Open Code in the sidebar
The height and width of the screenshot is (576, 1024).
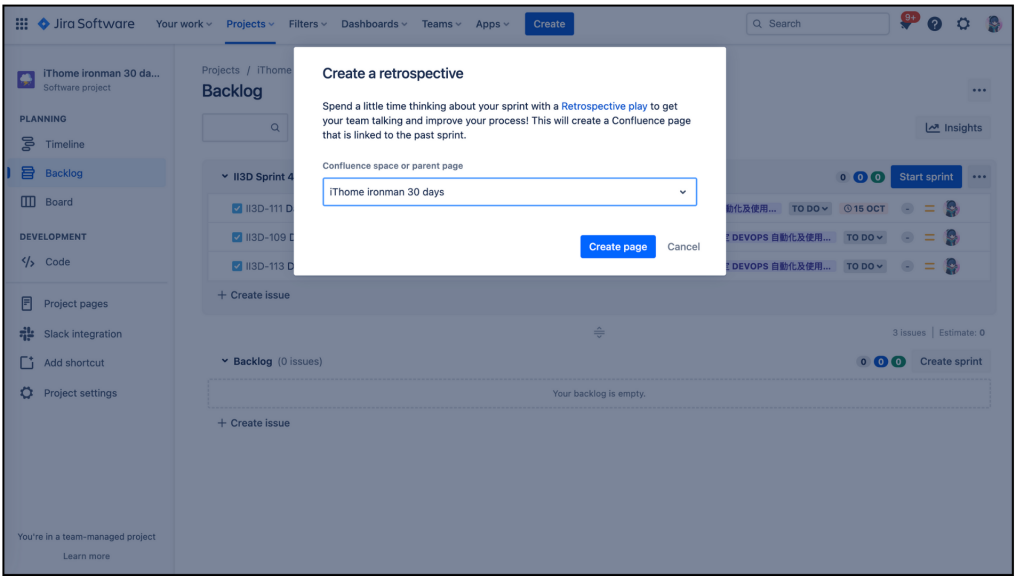click(86, 262)
